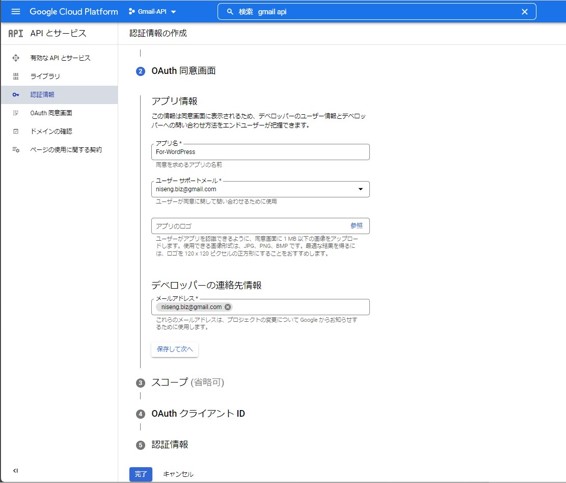566x483 pixels.
Task: Click the API logo icon in sidebar header
Action: click(16, 33)
